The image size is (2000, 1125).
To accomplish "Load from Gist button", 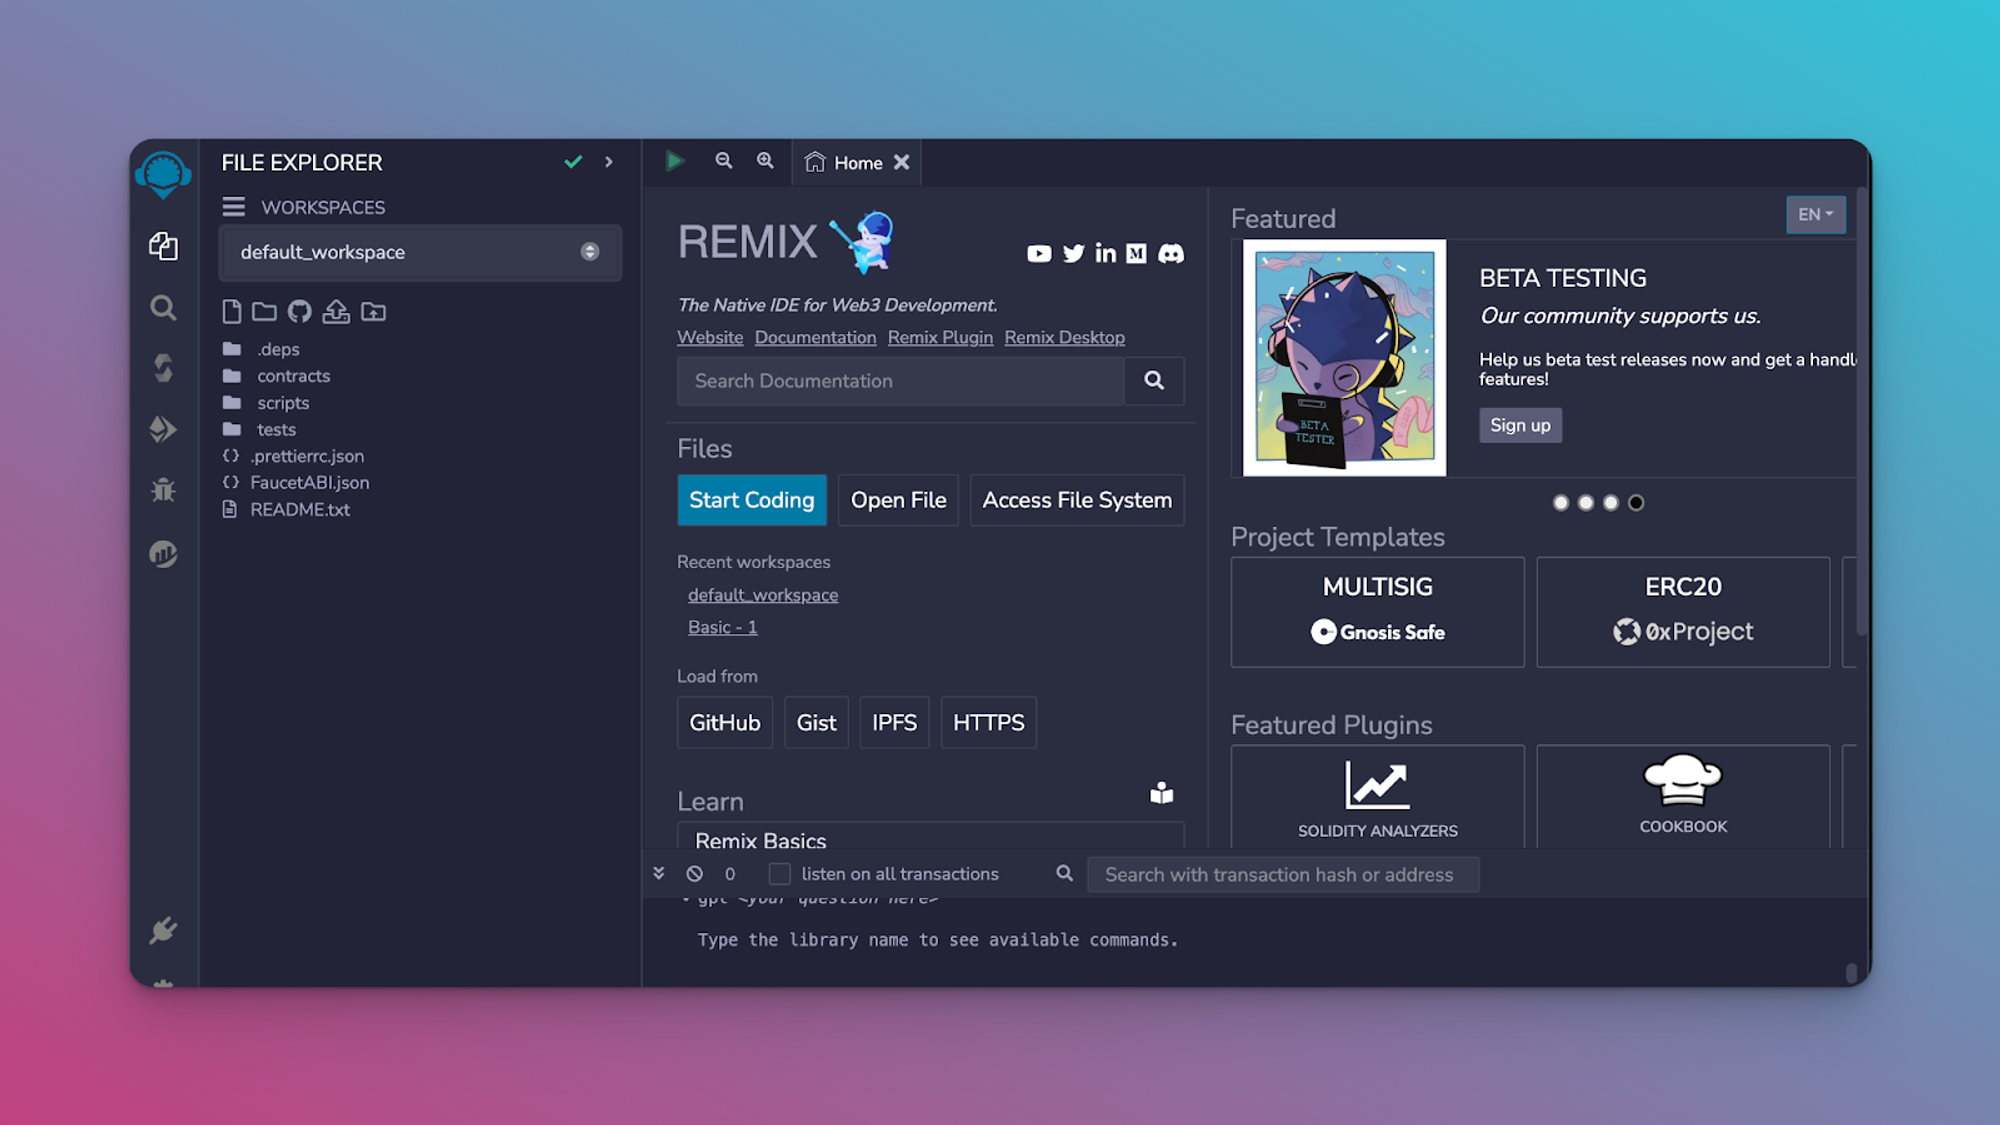I will click(816, 722).
